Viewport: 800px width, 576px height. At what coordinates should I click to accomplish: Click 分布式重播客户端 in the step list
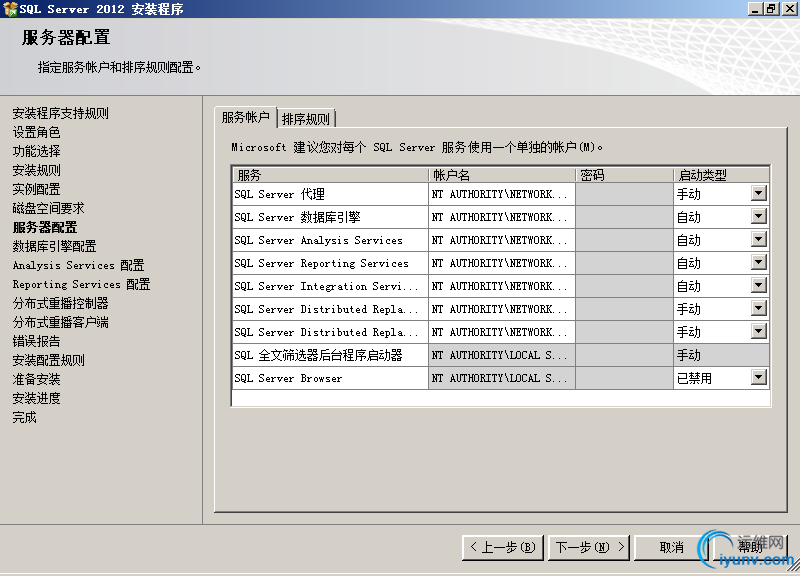(x=61, y=322)
